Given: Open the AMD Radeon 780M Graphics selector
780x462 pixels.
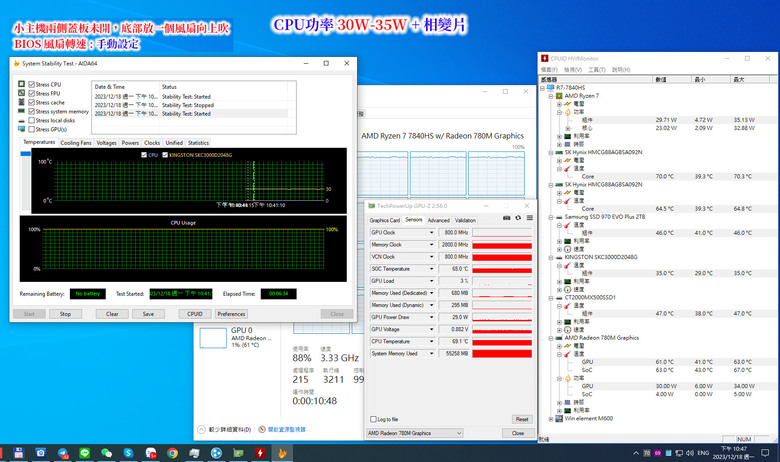Looking at the screenshot, I should (x=415, y=433).
